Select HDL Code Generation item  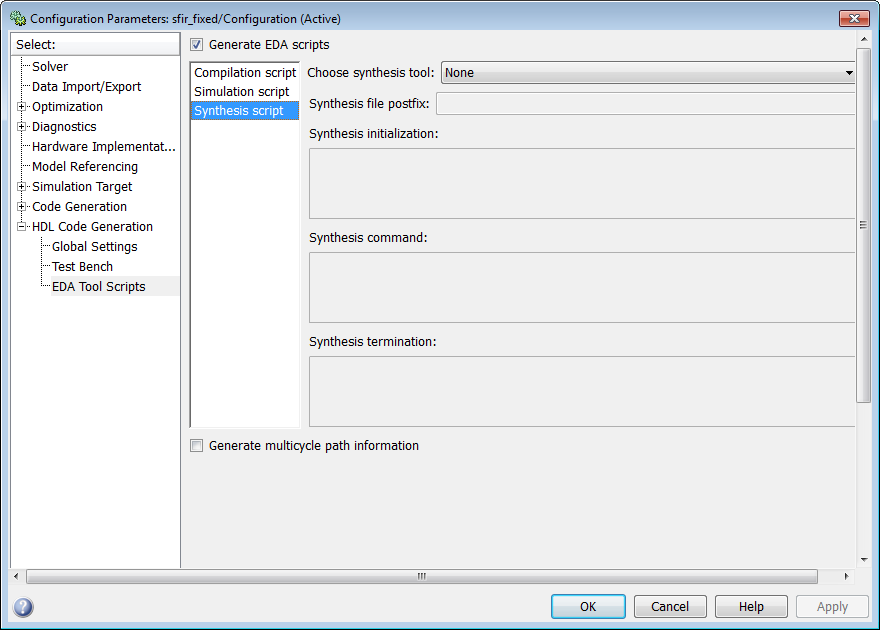(x=92, y=227)
